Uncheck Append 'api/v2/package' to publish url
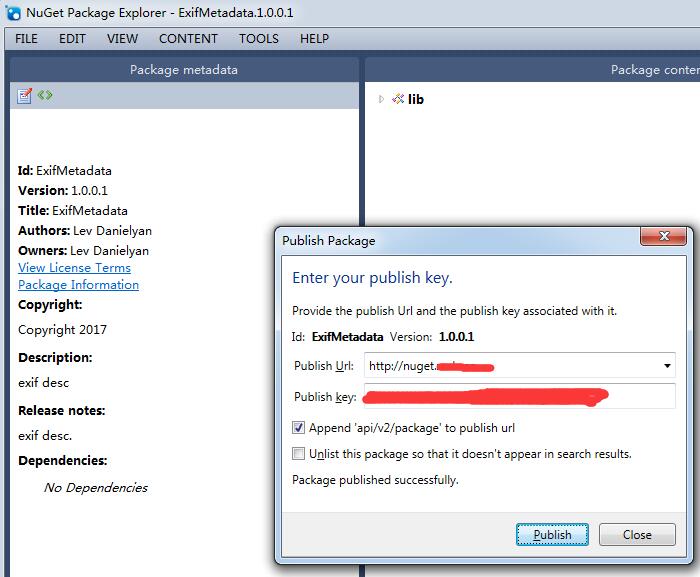The image size is (700, 577). [x=298, y=428]
